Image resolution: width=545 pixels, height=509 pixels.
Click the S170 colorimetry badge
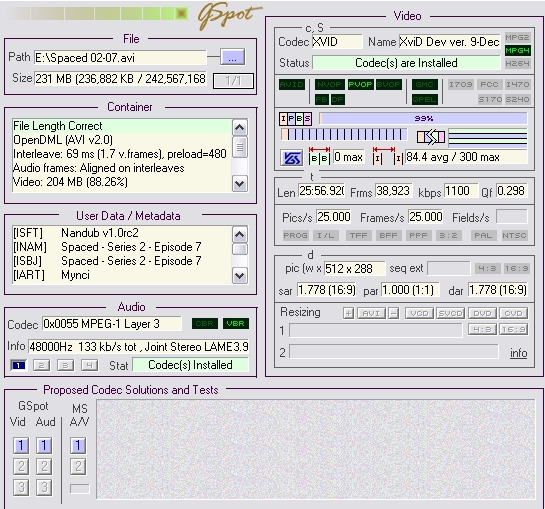pos(490,99)
